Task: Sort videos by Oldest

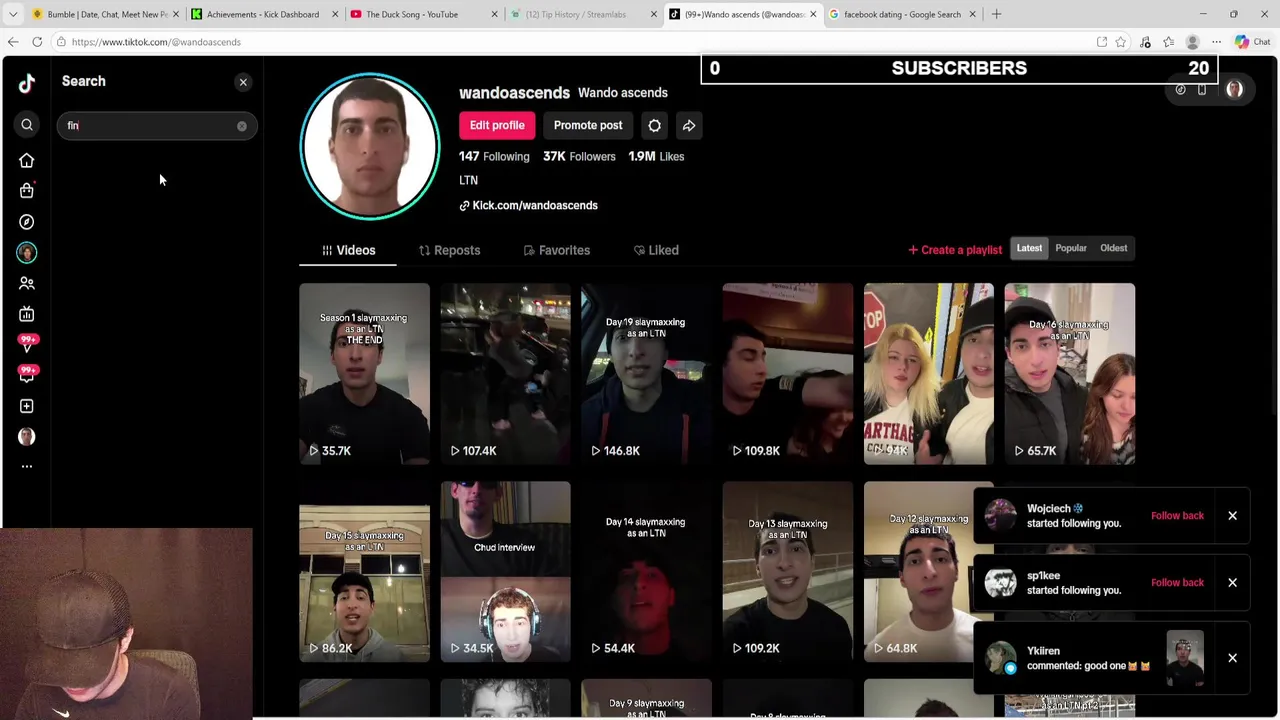Action: point(1113,248)
